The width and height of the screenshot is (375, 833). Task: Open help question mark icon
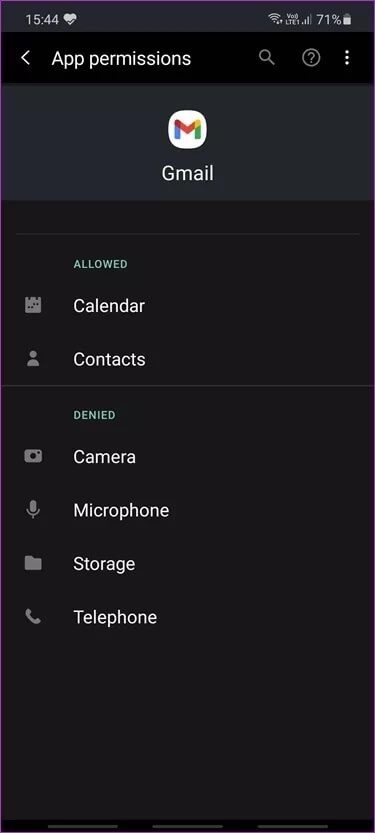[x=311, y=58]
